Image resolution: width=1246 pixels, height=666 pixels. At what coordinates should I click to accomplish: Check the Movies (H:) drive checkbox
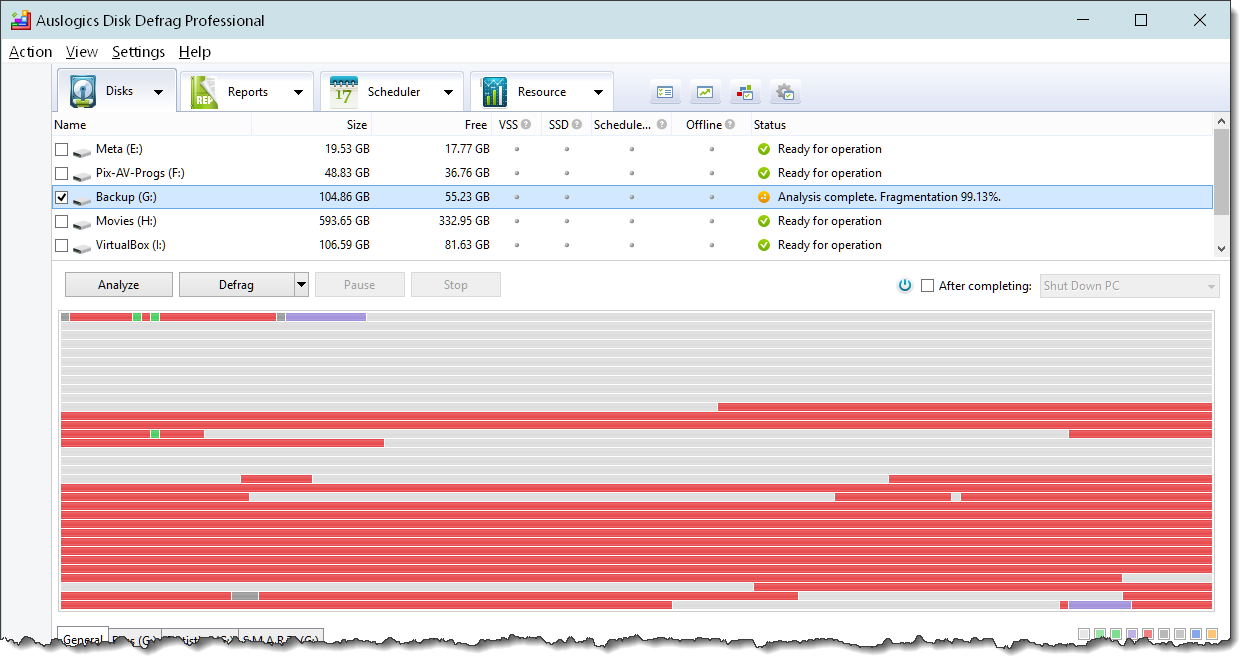coord(62,221)
